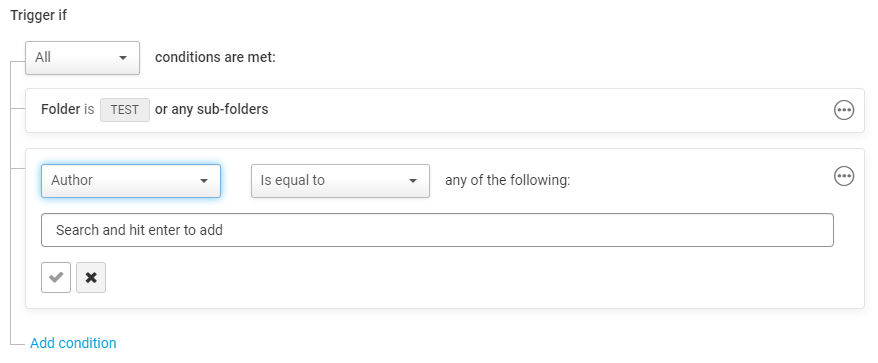
Task: Confirm the condition with the checkmark button
Action: (x=56, y=277)
